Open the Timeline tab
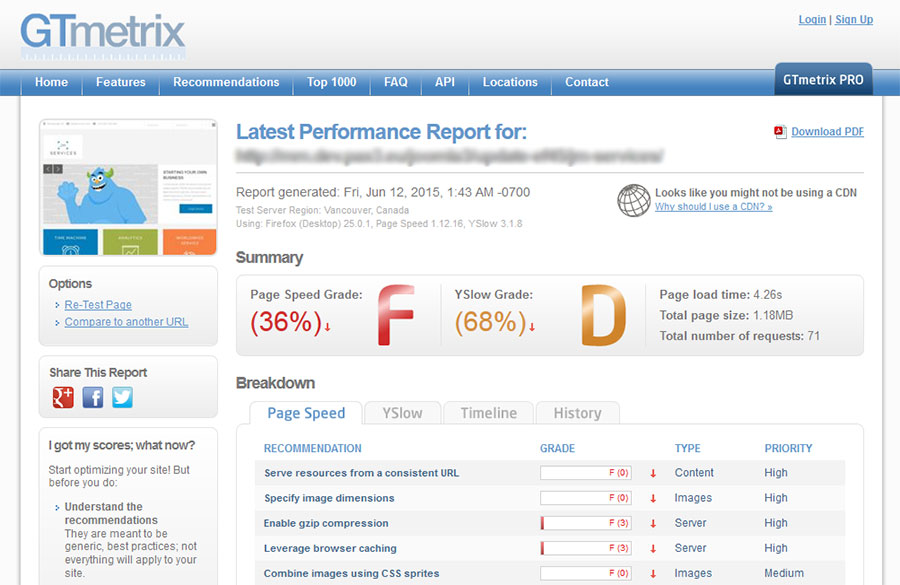 coord(488,413)
